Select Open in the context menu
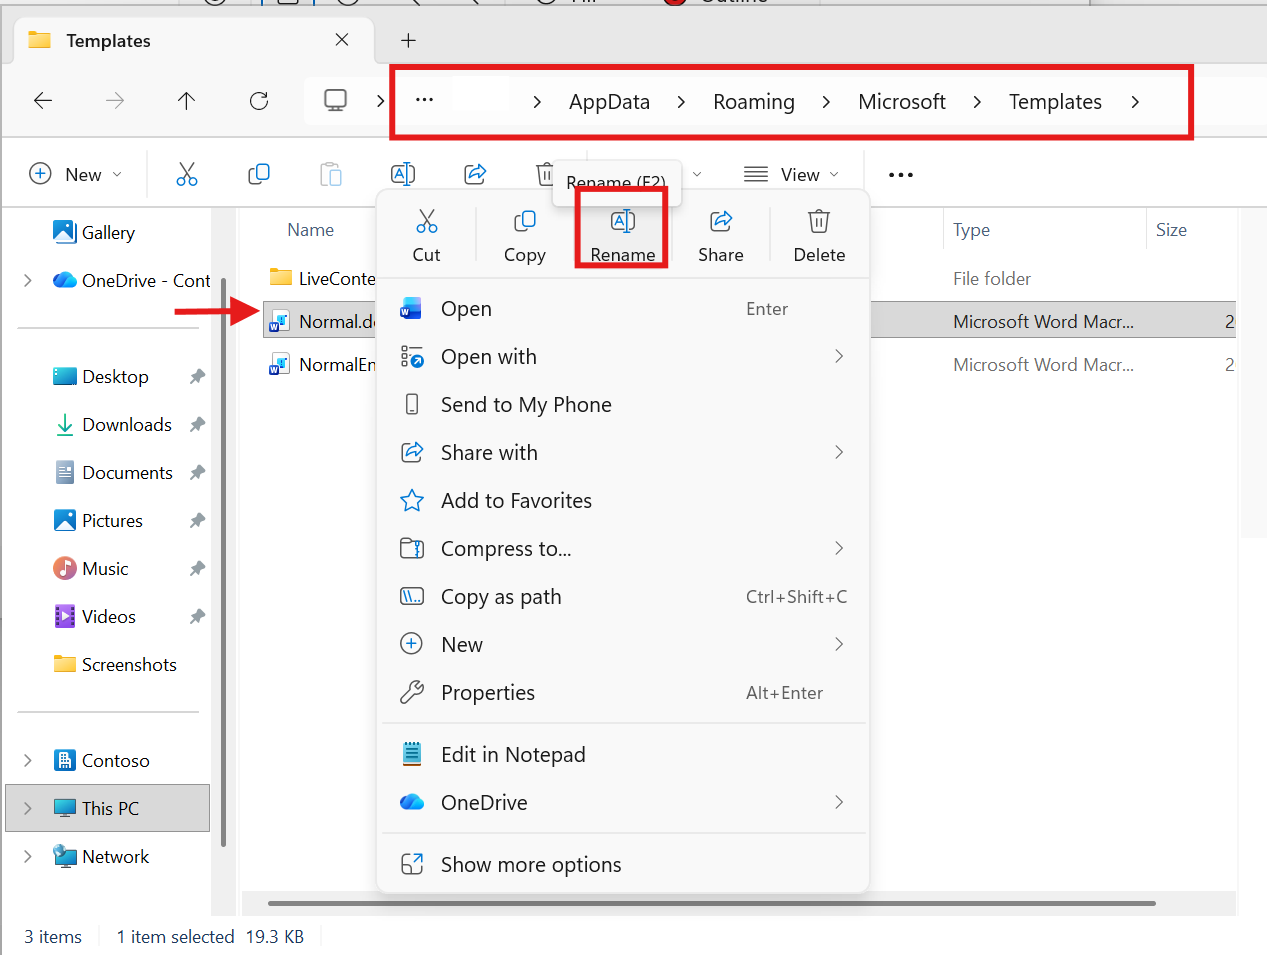 pos(623,309)
